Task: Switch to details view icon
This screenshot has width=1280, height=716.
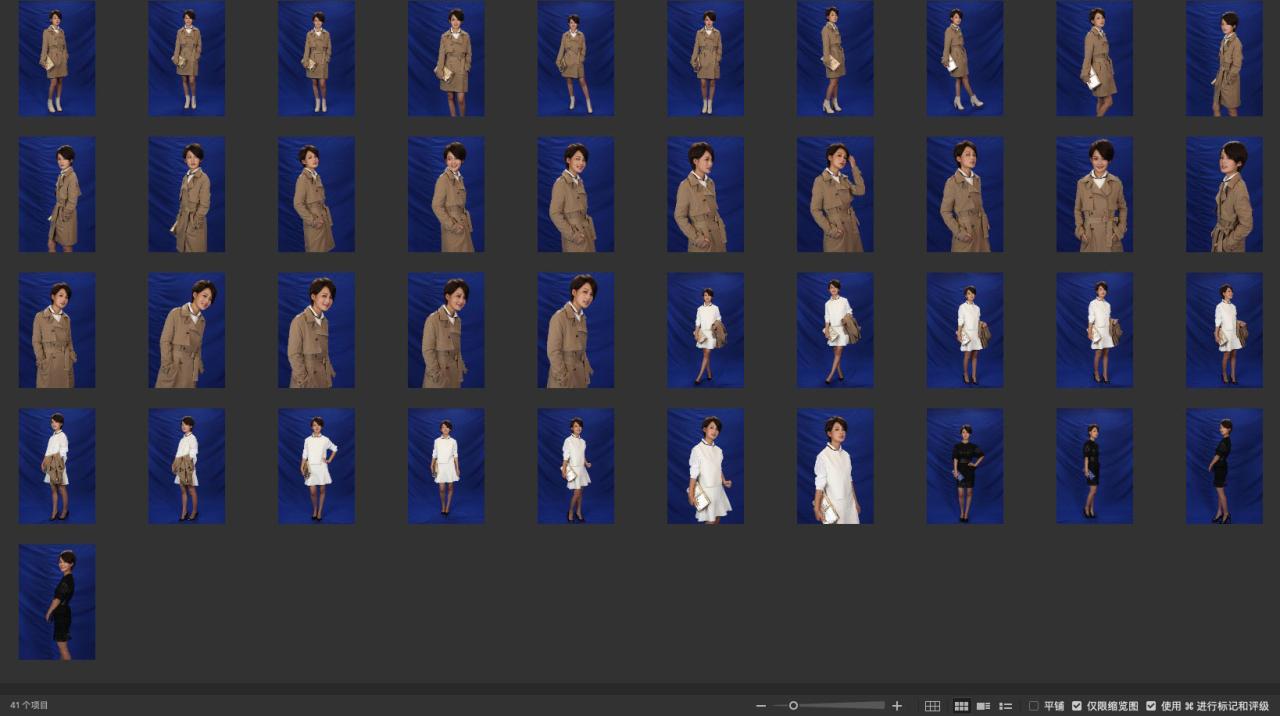Action: (983, 706)
